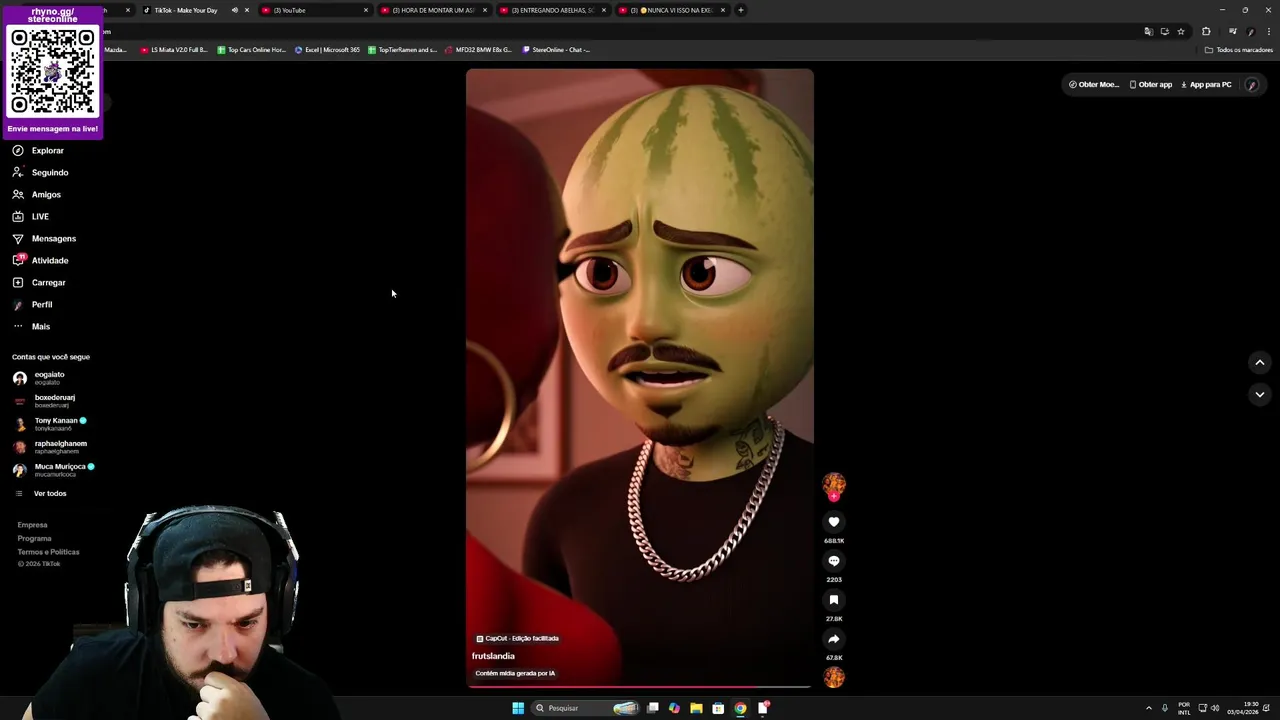Open the video comments
1280x720 pixels.
(x=834, y=561)
